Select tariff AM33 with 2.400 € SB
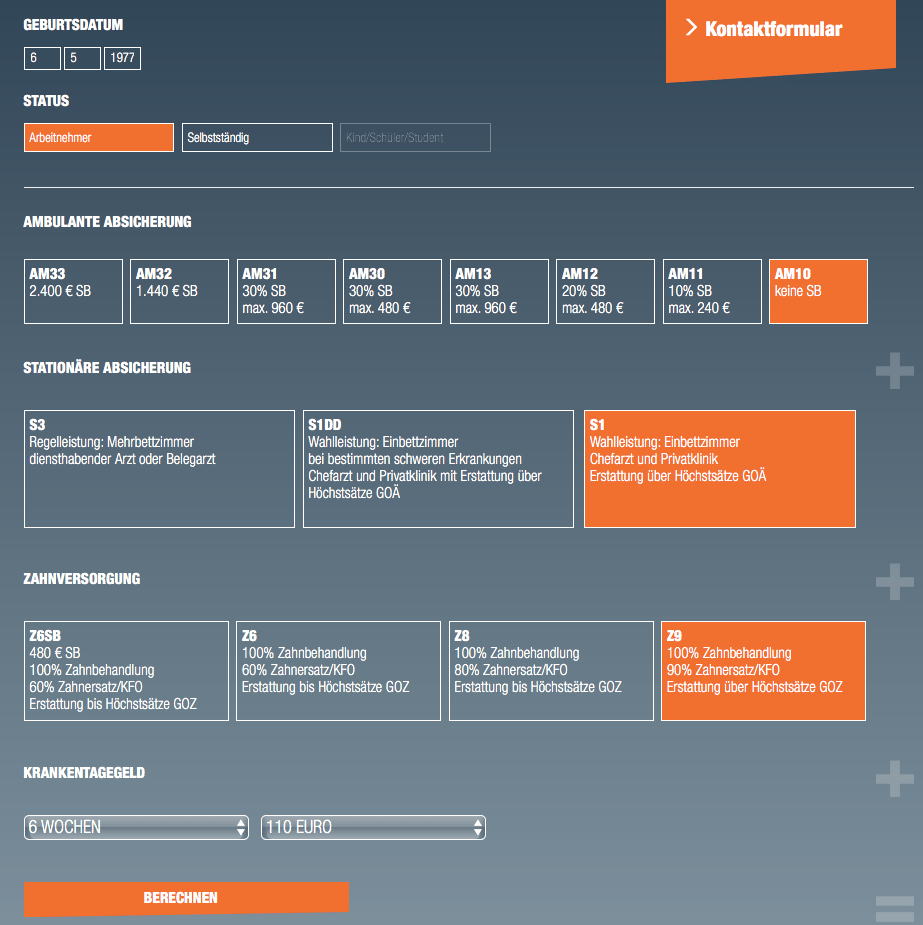Viewport: 923px width, 925px height. coord(73,291)
